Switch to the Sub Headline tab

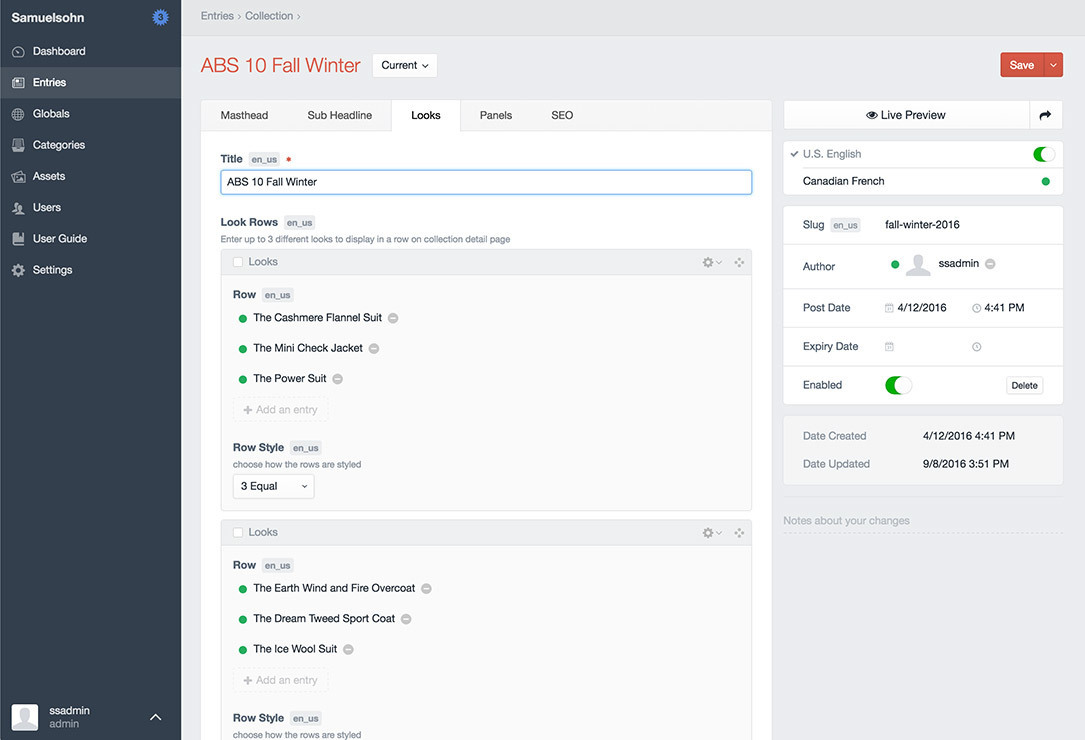[x=340, y=116]
